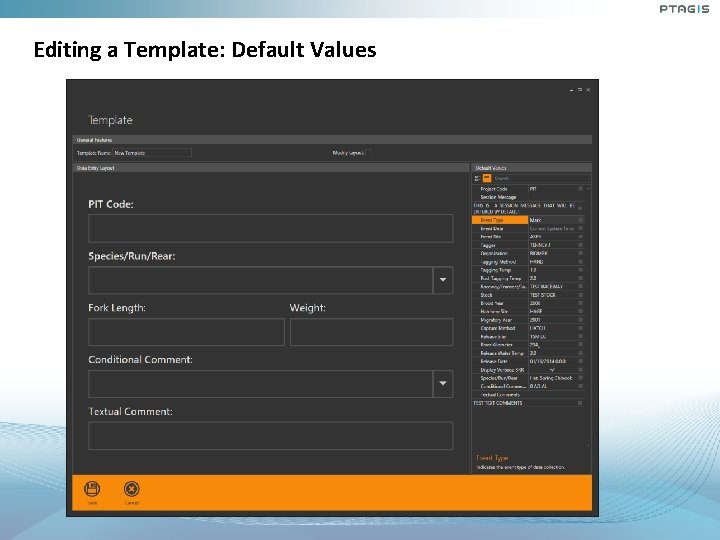Click the TEST TEXT COMMENTS value
The height and width of the screenshot is (540, 720).
[498, 403]
